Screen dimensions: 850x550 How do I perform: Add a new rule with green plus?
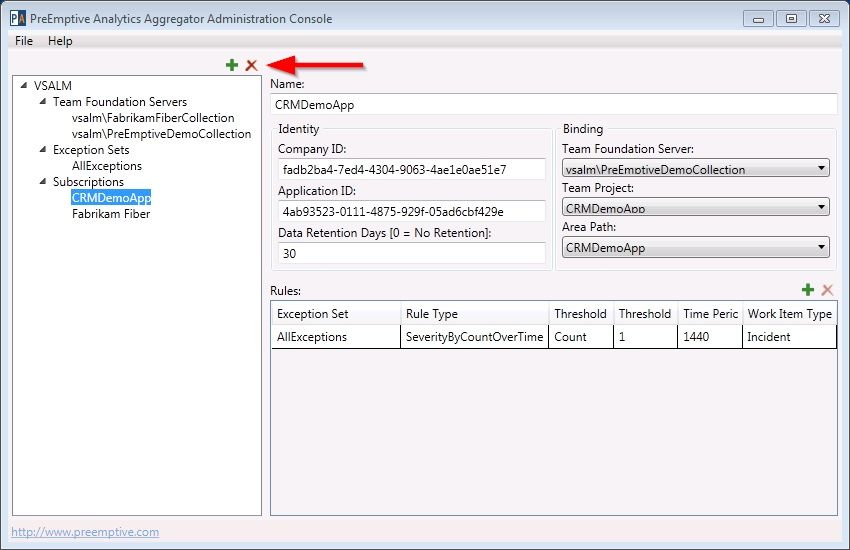click(x=808, y=290)
